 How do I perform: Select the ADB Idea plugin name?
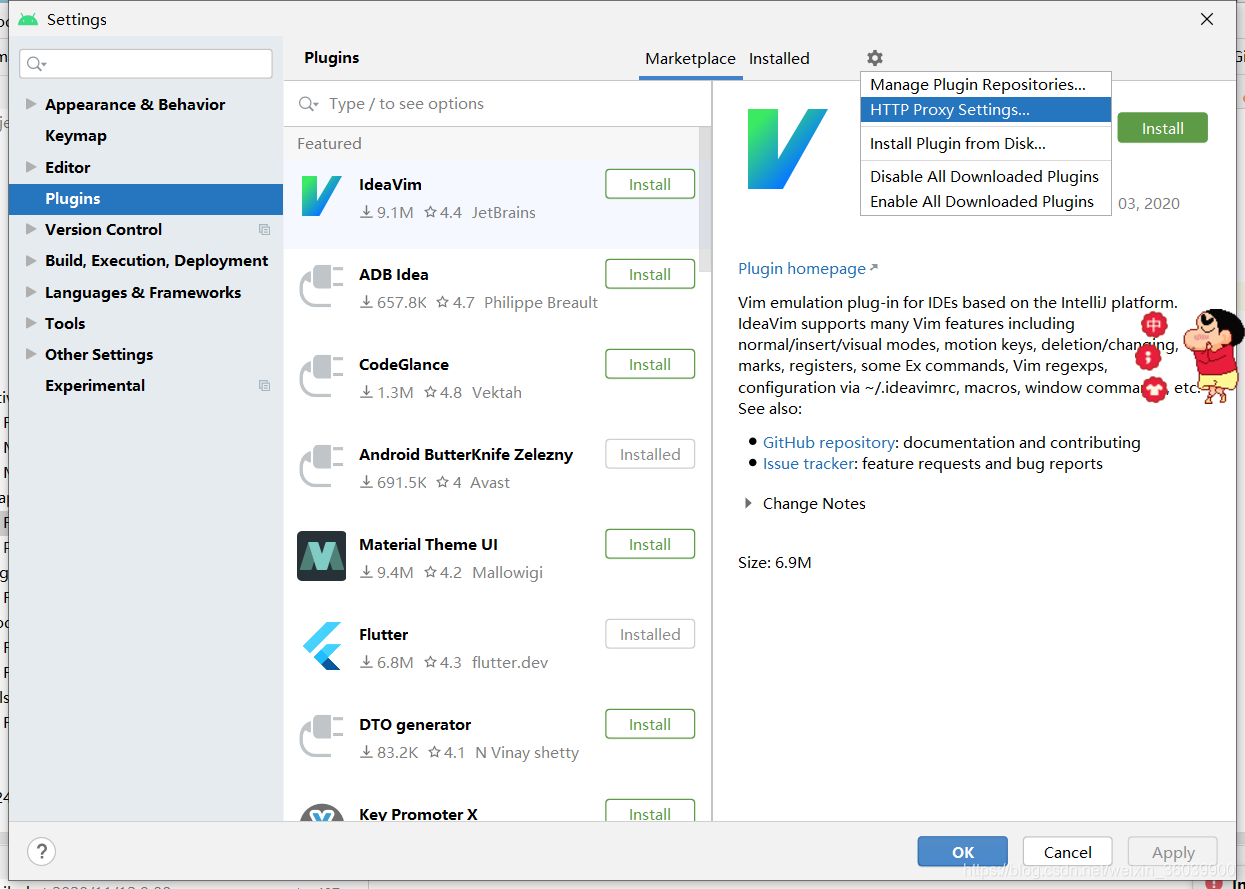pyautogui.click(x=394, y=274)
